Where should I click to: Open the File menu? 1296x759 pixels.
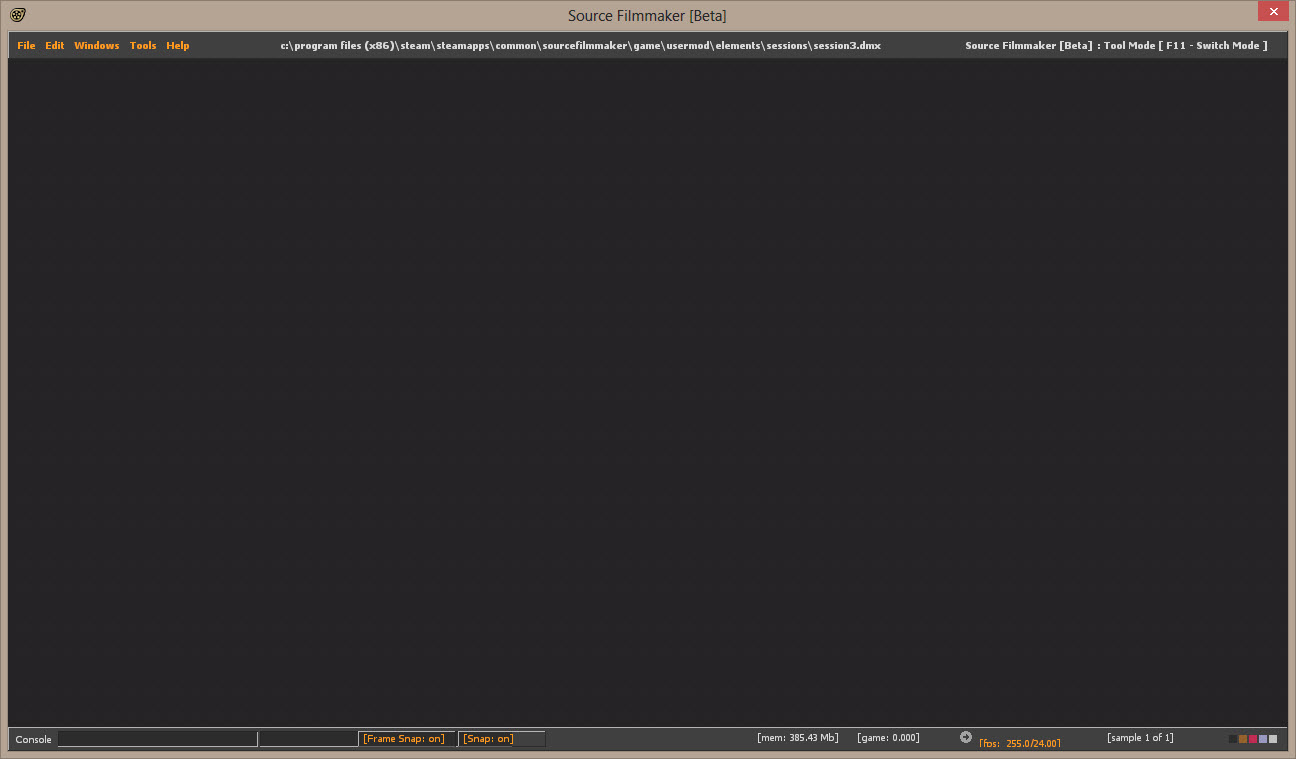[x=26, y=46]
